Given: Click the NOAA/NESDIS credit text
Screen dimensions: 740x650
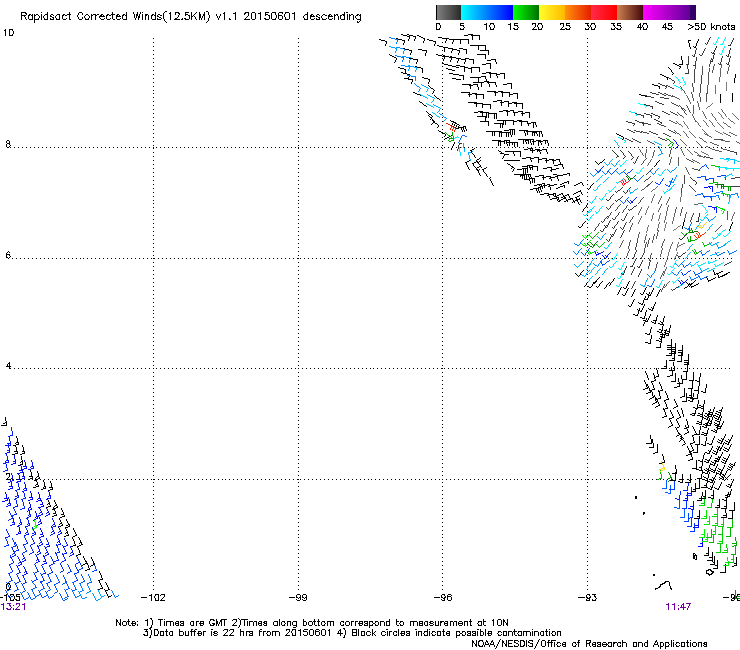Looking at the screenshot, I should click(x=589, y=643).
